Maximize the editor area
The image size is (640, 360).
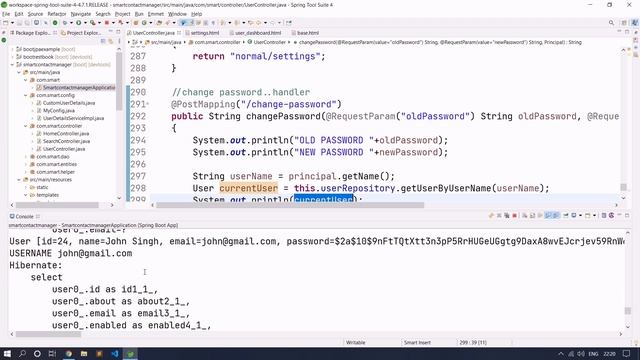pyautogui.click(x=627, y=32)
